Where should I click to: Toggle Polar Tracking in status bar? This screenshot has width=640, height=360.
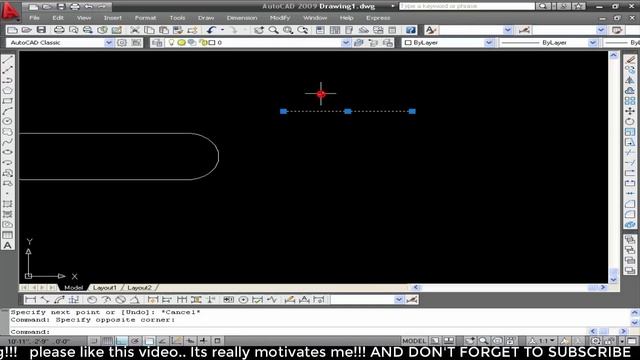pyautogui.click(x=136, y=341)
